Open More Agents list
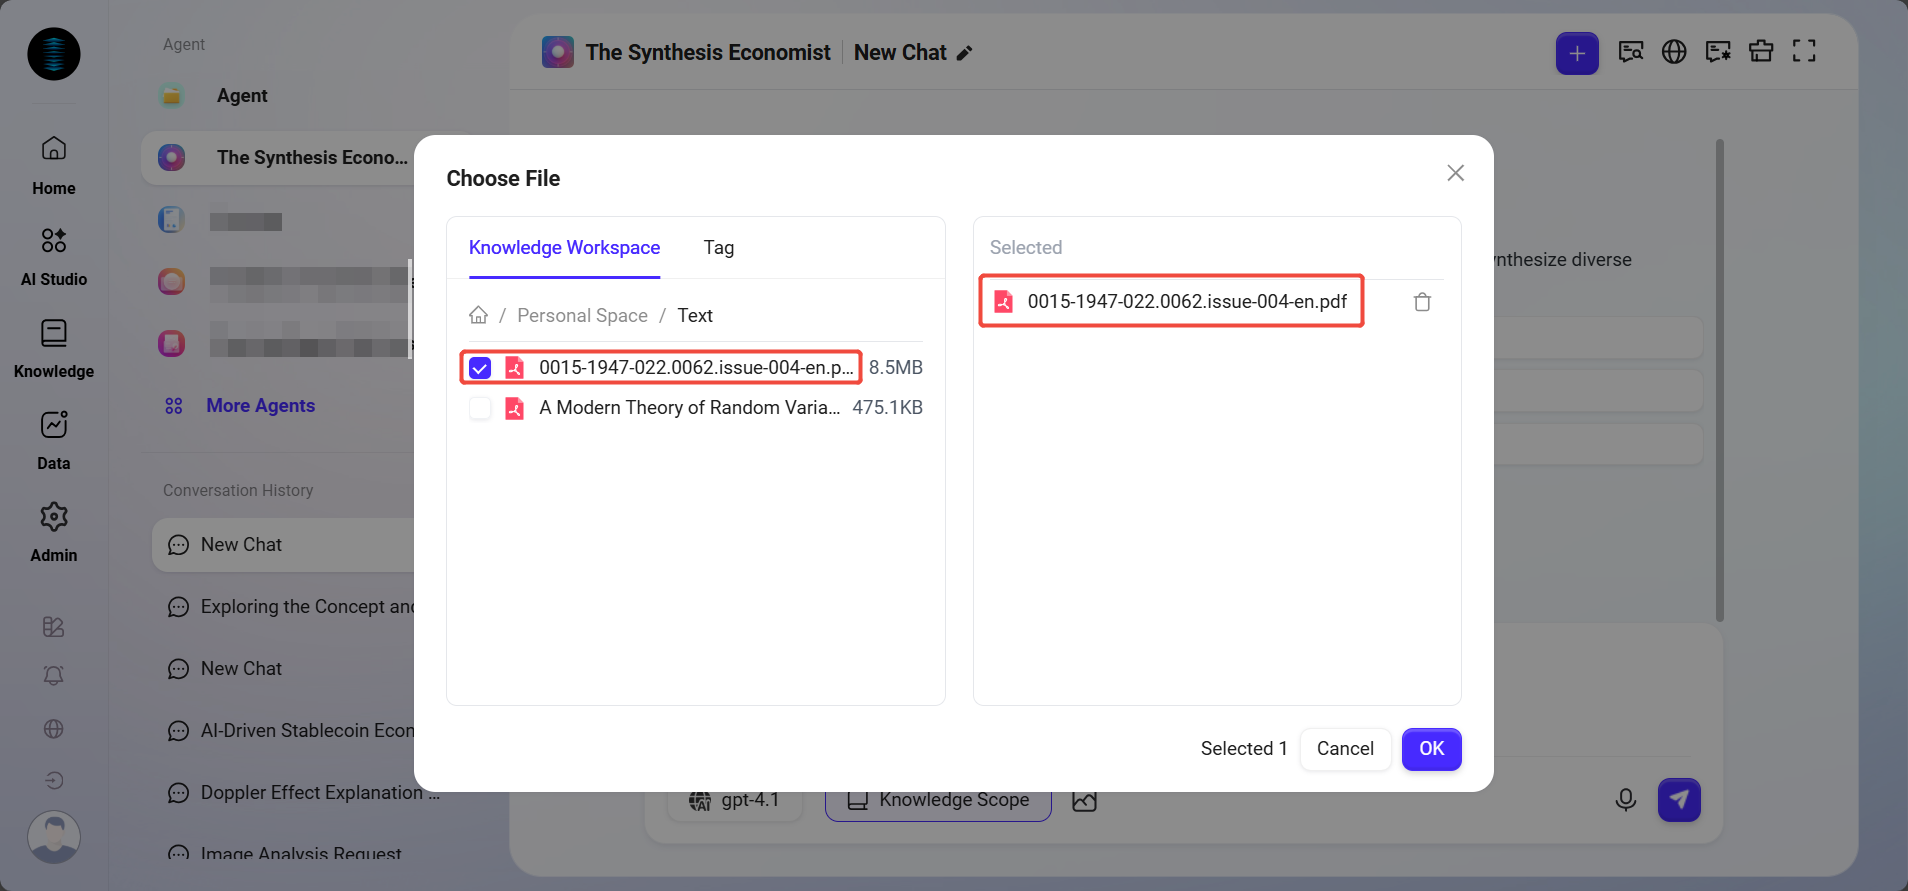The width and height of the screenshot is (1908, 891). click(x=260, y=406)
